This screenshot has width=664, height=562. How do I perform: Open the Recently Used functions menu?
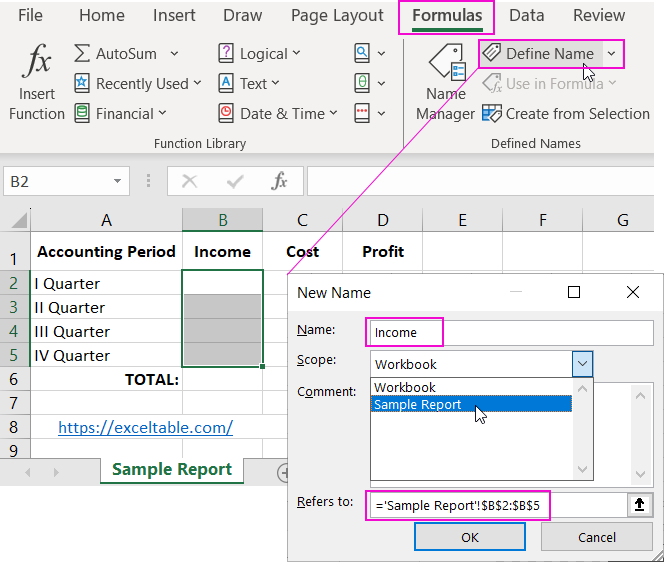pyautogui.click(x=138, y=83)
